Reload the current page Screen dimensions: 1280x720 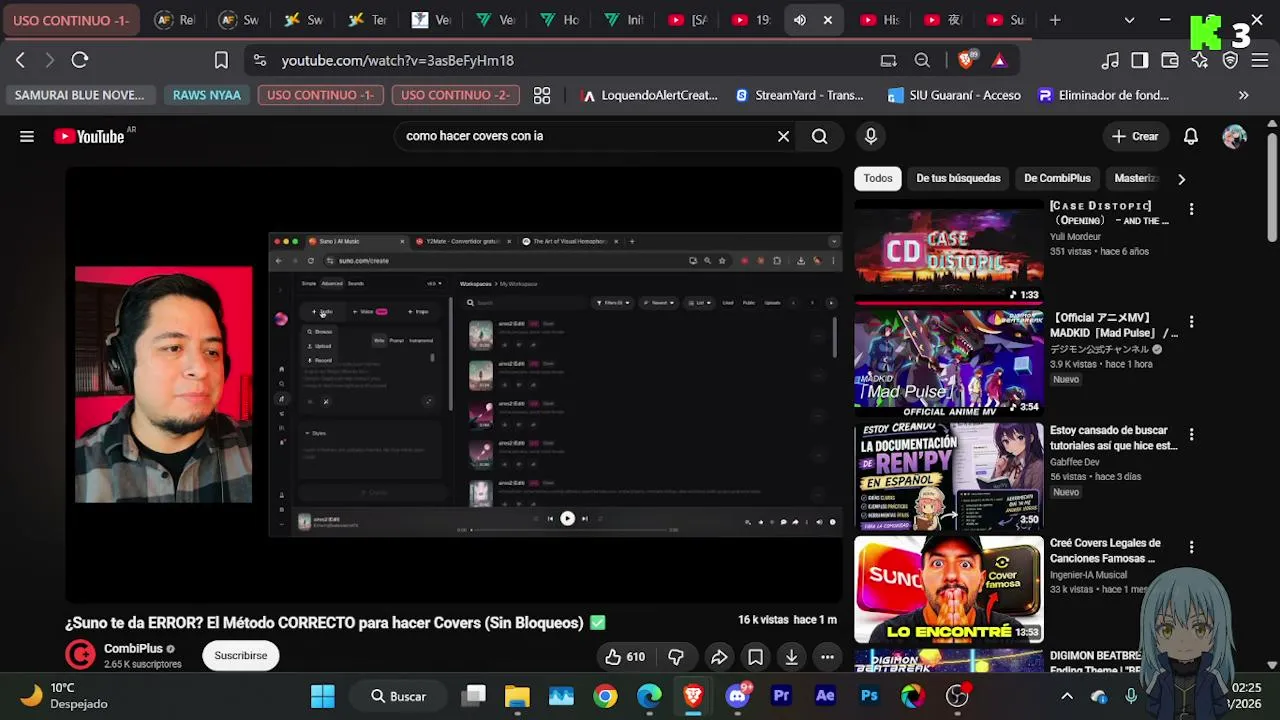click(80, 60)
